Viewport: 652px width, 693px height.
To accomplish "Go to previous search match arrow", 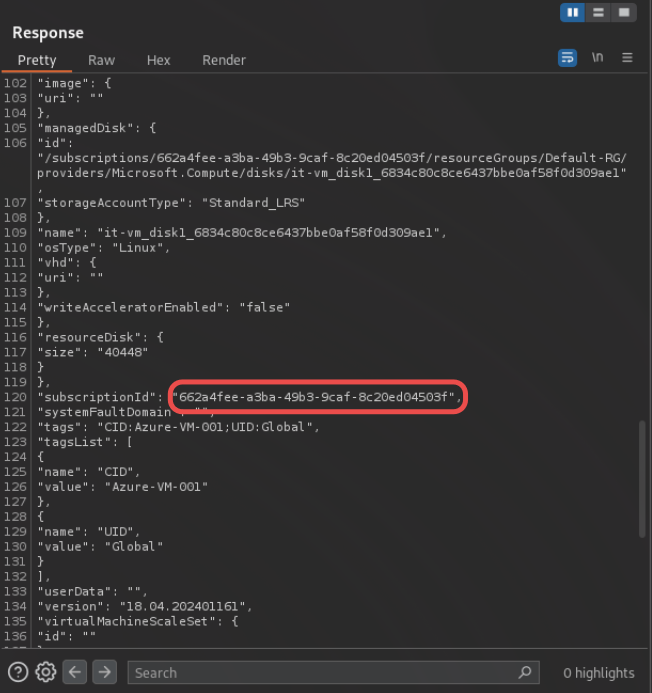I will click(77, 672).
